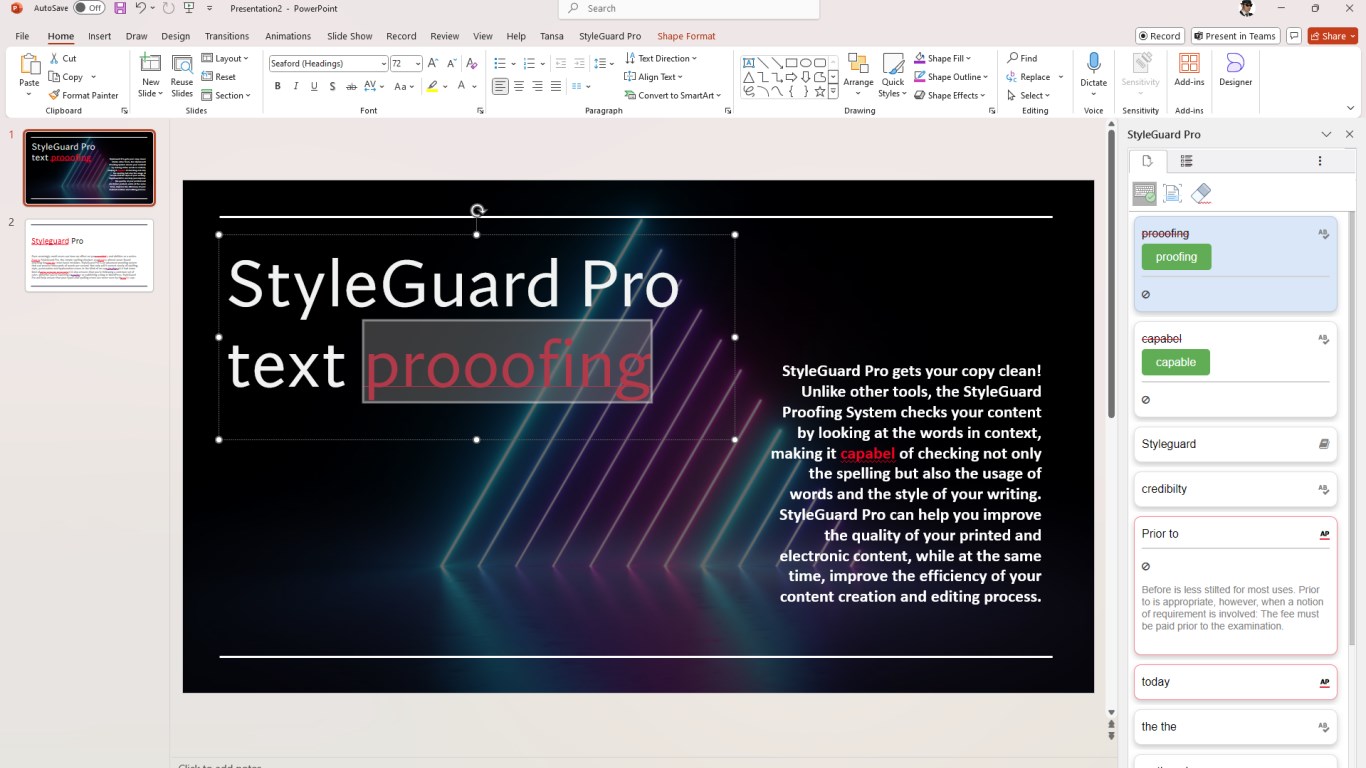The image size is (1366, 768).
Task: Cut the selected content
Action: 63,58
